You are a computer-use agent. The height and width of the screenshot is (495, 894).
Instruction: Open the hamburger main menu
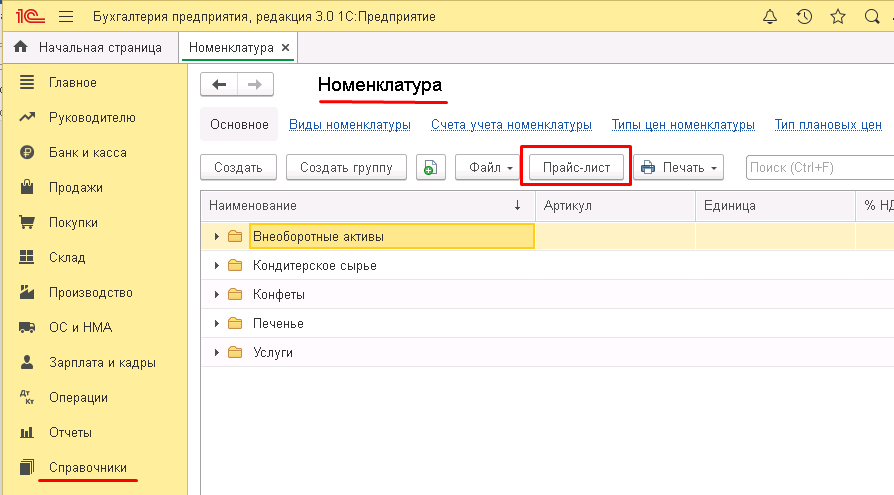pos(66,17)
